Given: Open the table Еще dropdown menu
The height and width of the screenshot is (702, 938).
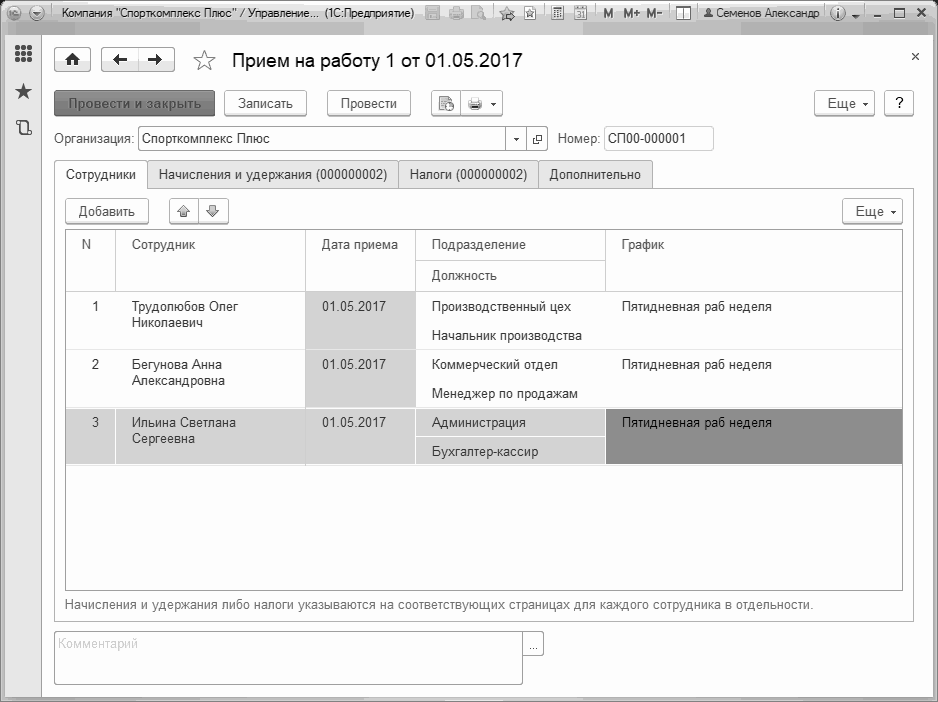Looking at the screenshot, I should (873, 211).
